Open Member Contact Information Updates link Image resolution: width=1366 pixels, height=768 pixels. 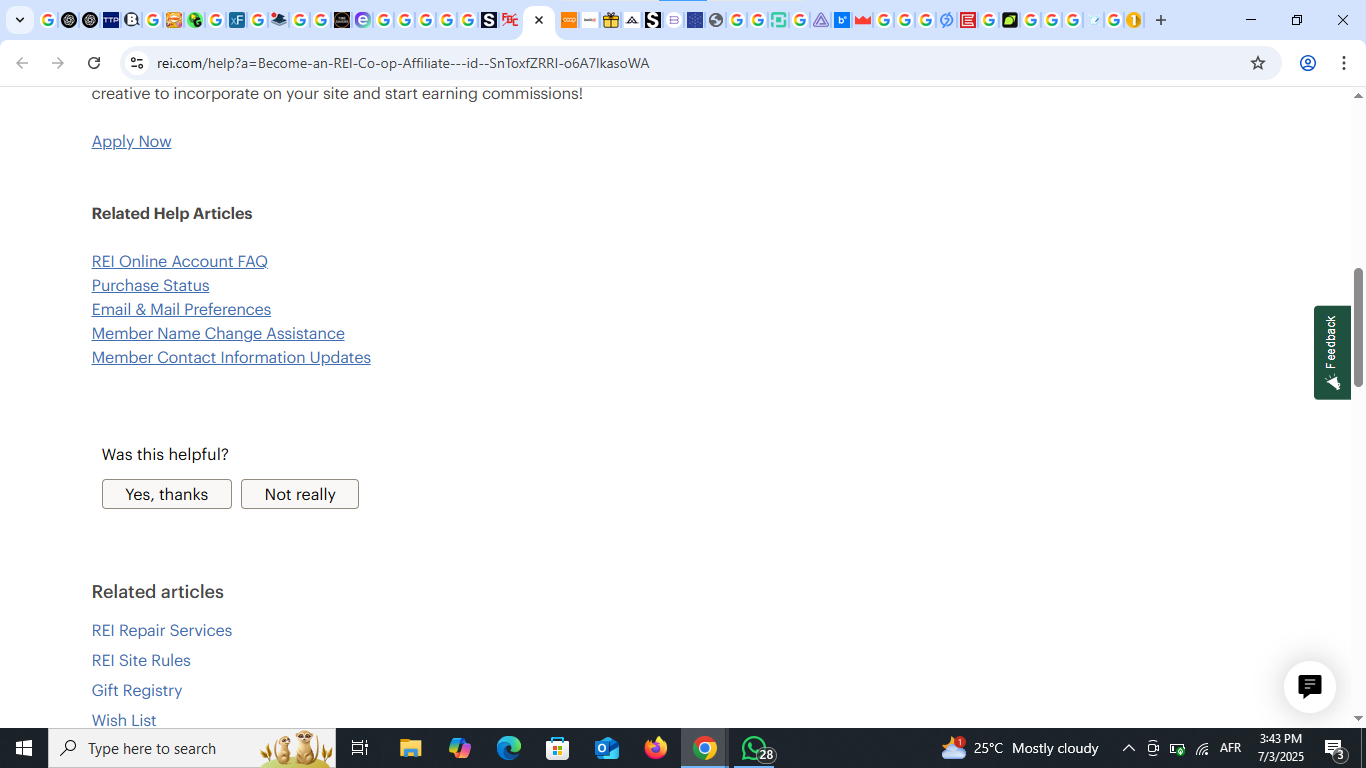(x=231, y=357)
